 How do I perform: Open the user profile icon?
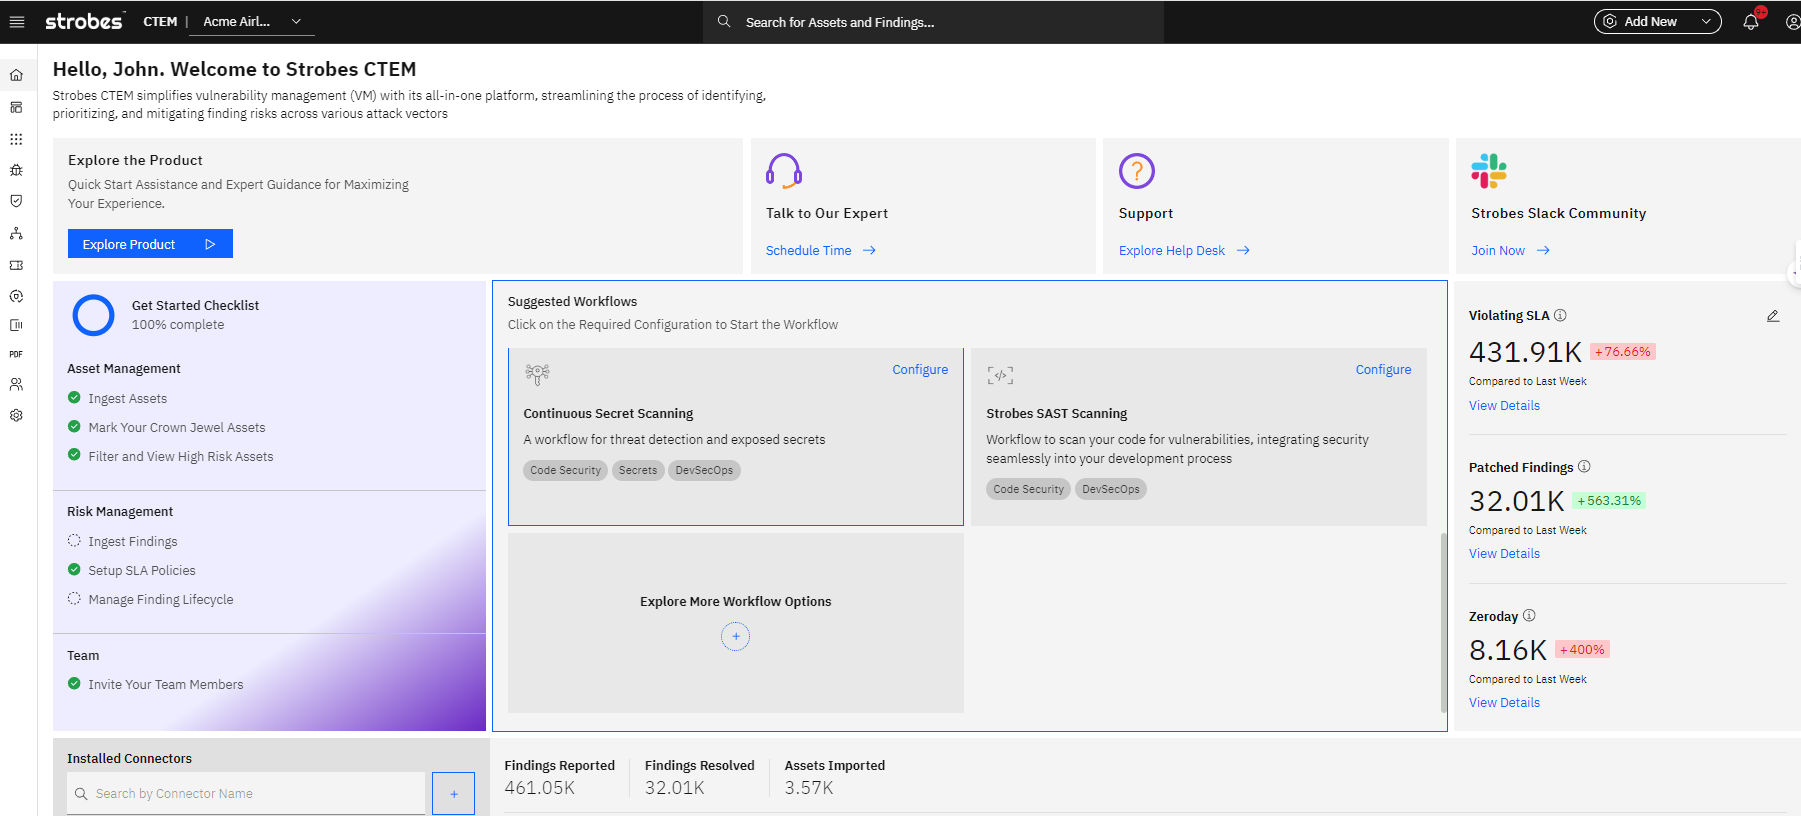(1793, 22)
